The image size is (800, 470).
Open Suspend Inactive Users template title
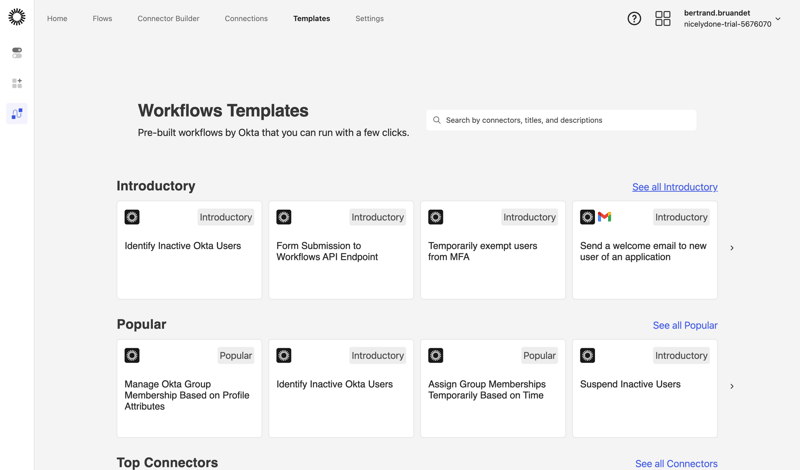630,384
